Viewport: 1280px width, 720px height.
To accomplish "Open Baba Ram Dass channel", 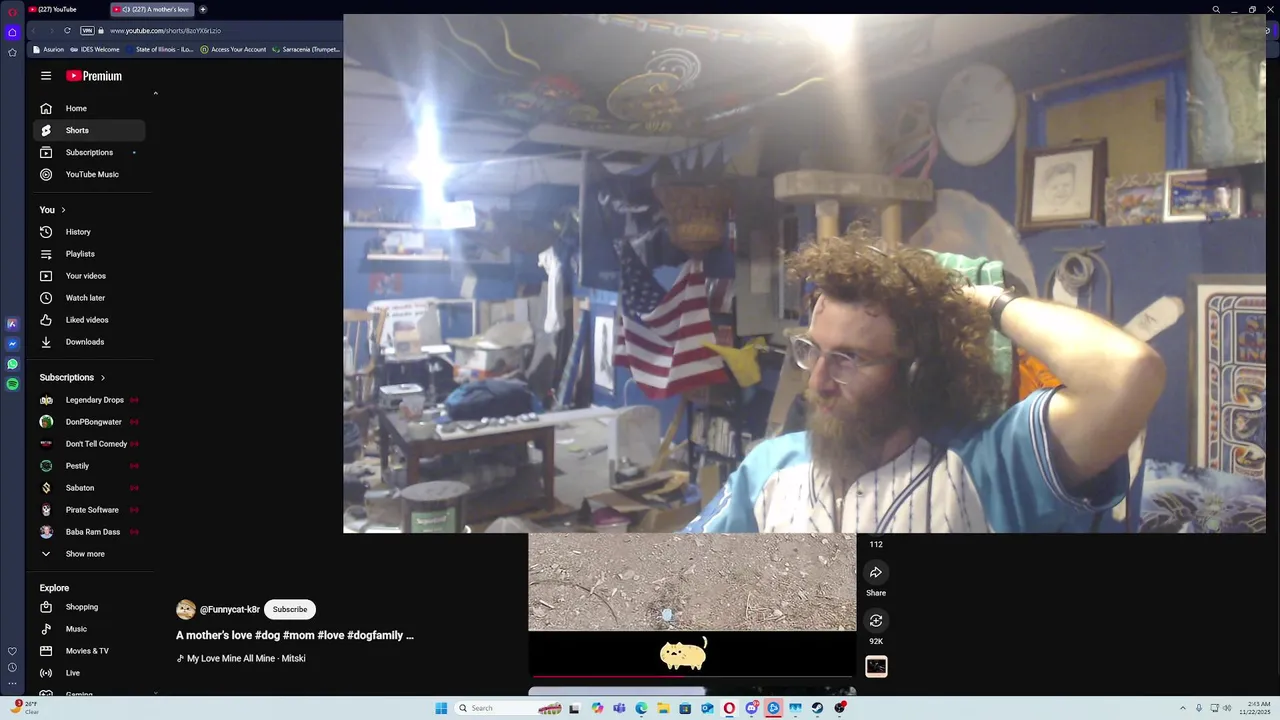I will click(89, 532).
